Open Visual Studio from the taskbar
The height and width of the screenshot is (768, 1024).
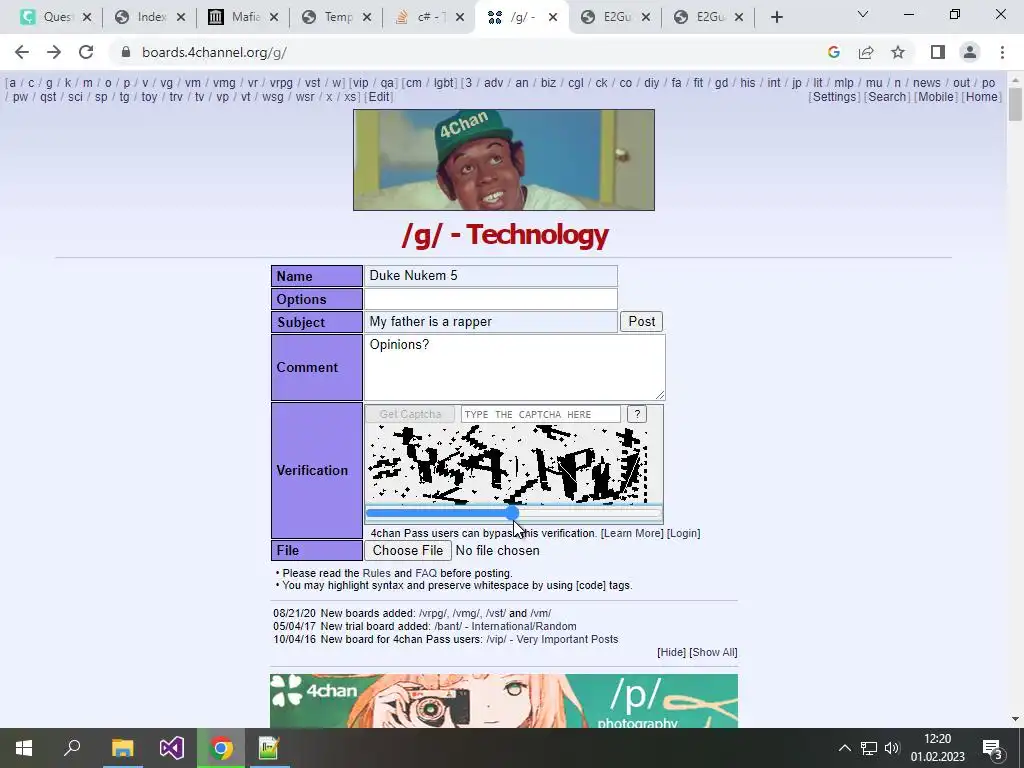[x=172, y=748]
